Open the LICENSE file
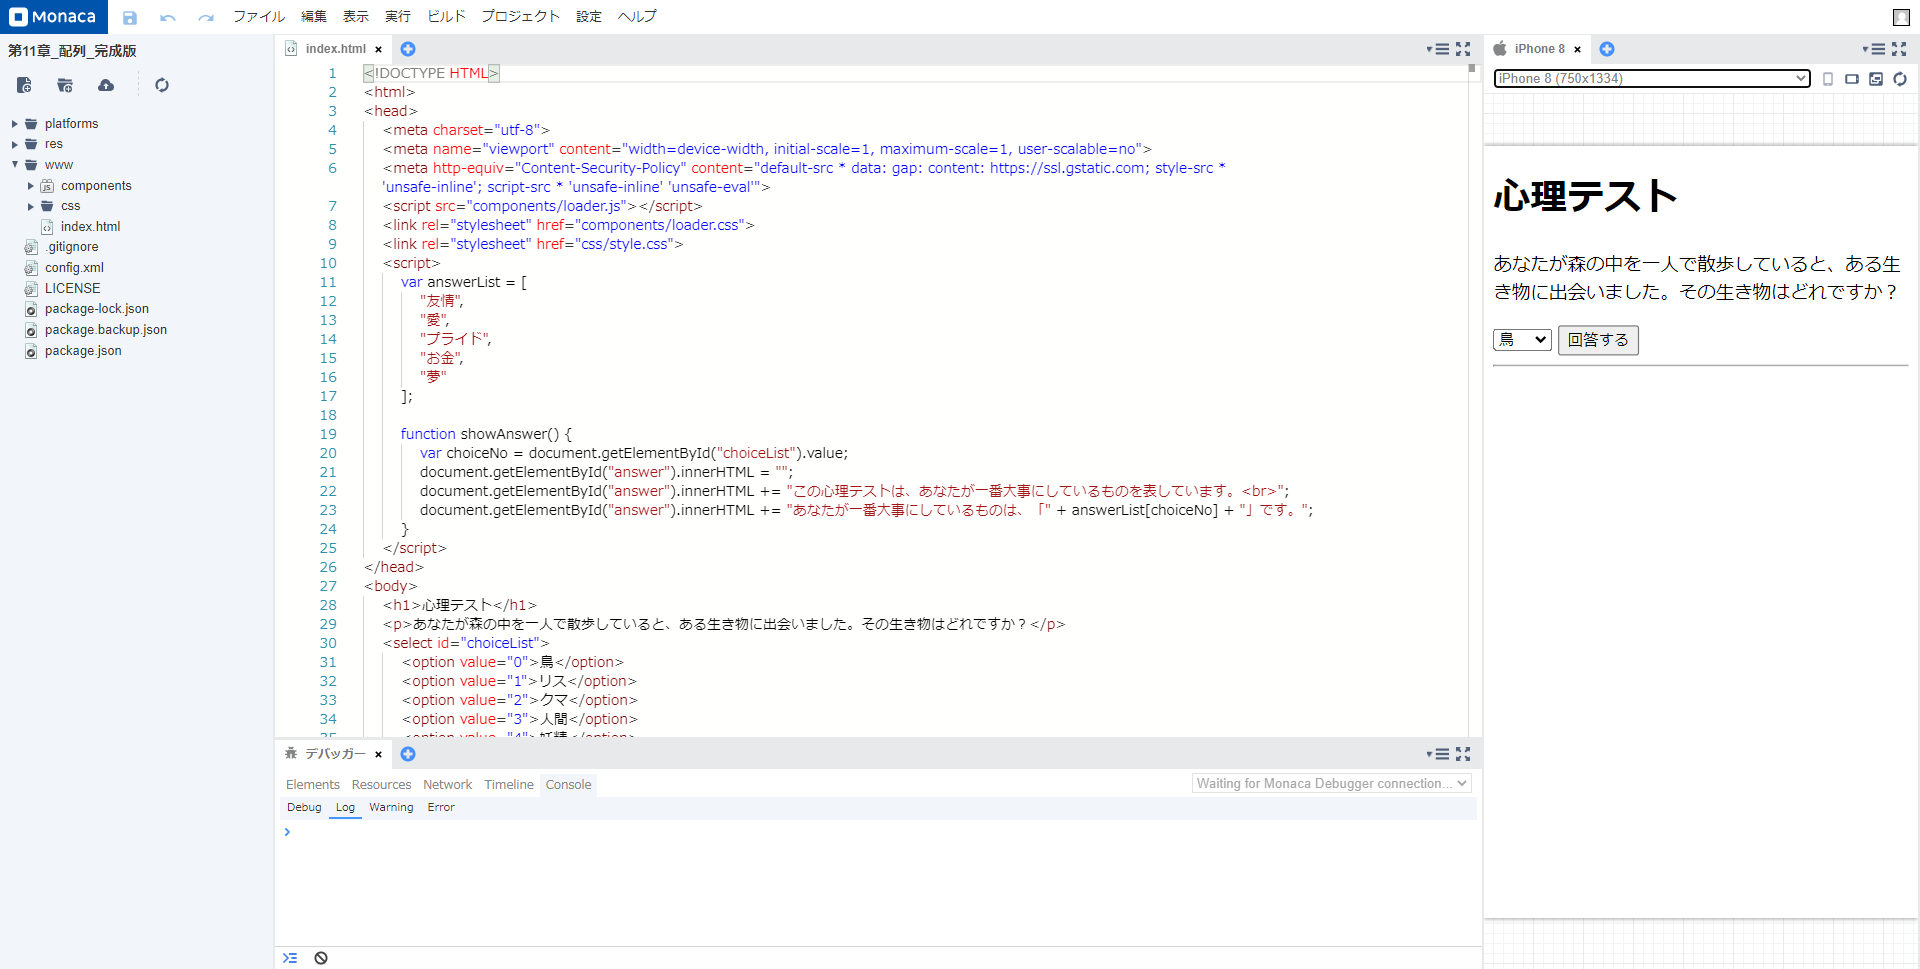 click(72, 288)
